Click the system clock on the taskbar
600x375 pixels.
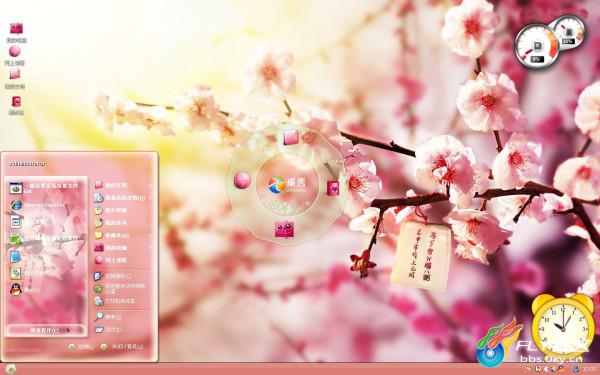tap(591, 370)
